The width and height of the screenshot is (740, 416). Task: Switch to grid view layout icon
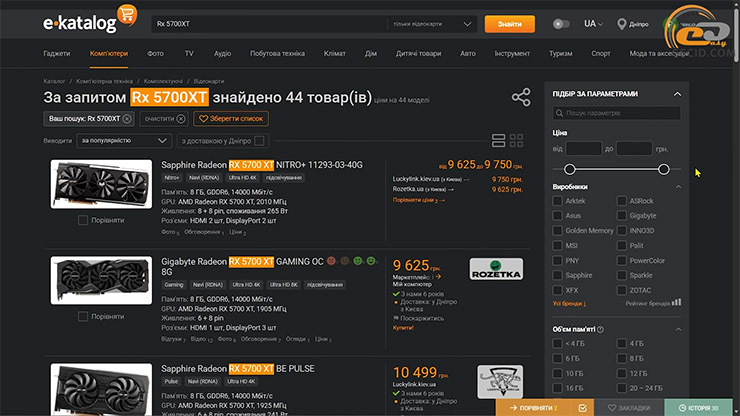click(x=517, y=141)
